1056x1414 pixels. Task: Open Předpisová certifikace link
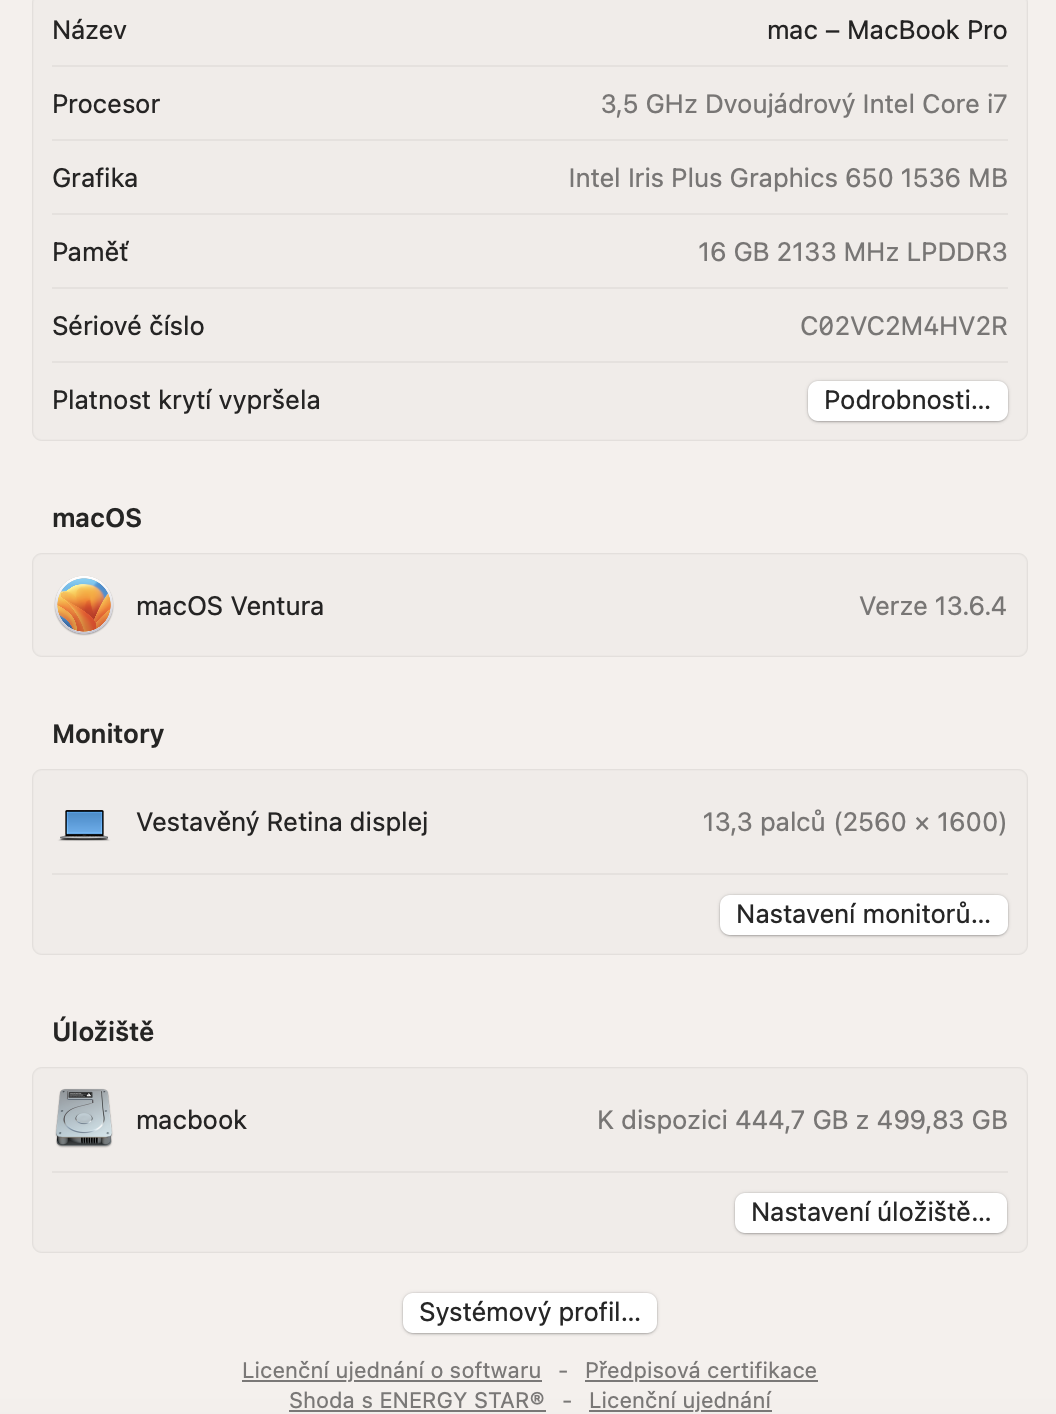coord(700,1370)
